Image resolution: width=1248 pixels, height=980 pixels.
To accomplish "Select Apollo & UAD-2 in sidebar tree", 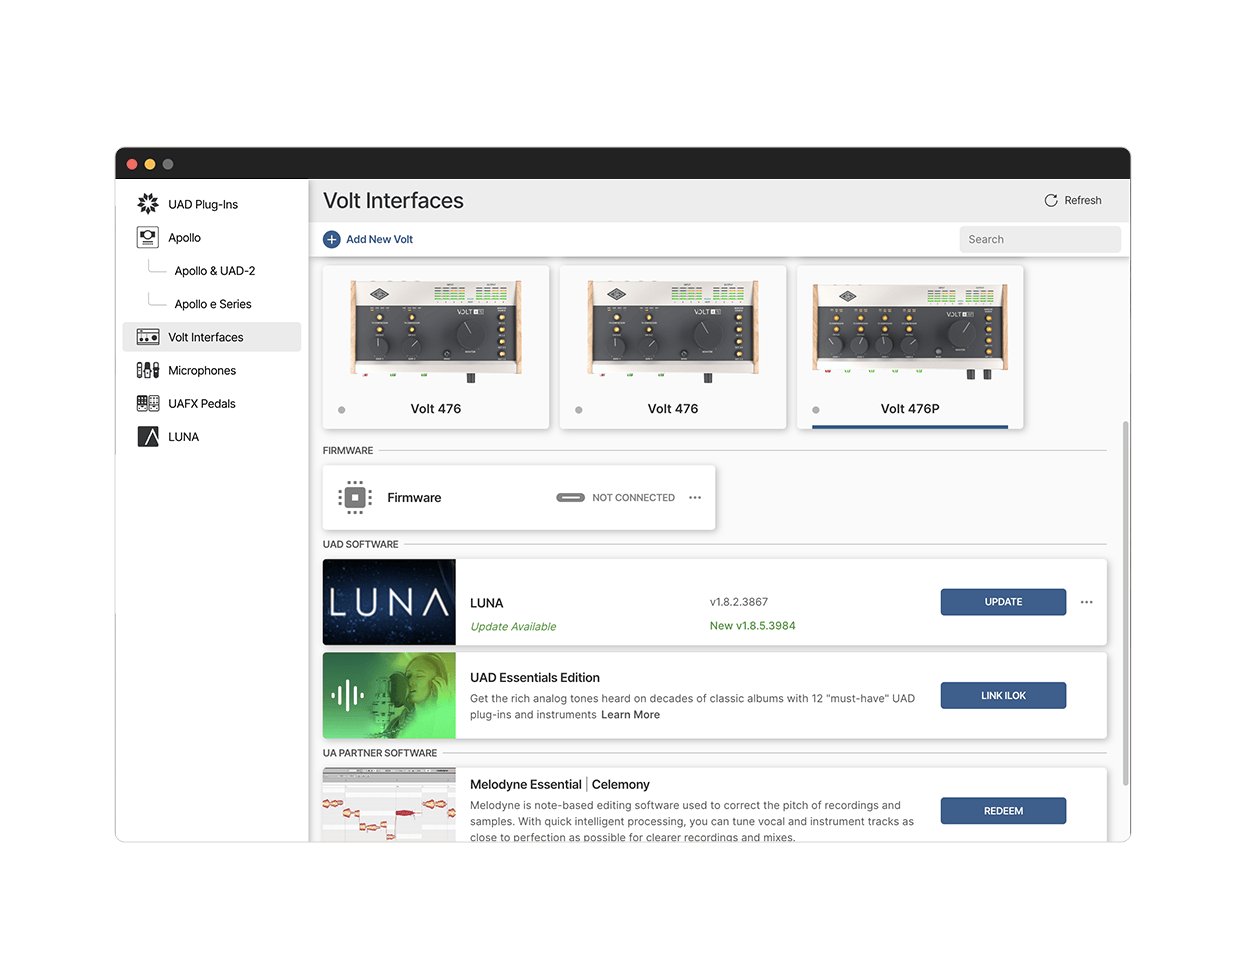I will [x=214, y=271].
